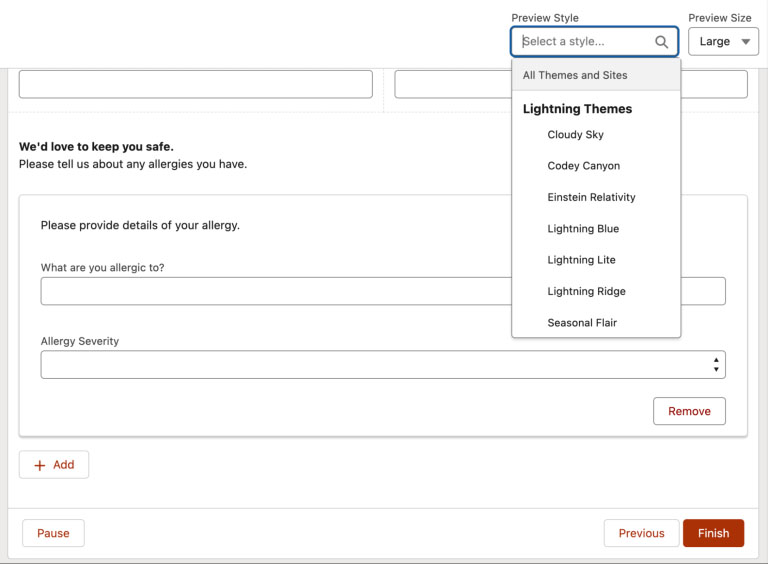
Task: Click the Add allergy button
Action: [54, 465]
